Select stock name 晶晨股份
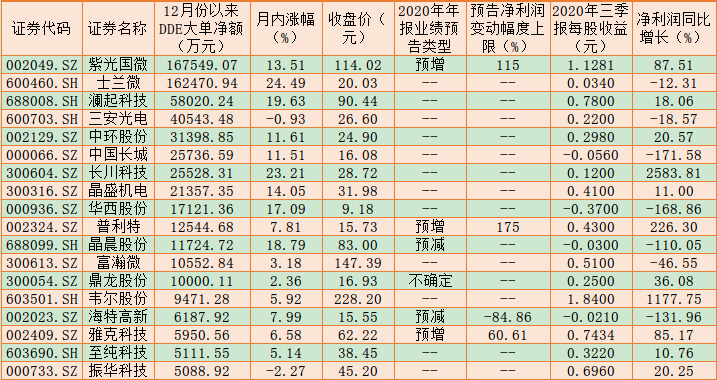This screenshot has height=380, width=717. (118, 245)
